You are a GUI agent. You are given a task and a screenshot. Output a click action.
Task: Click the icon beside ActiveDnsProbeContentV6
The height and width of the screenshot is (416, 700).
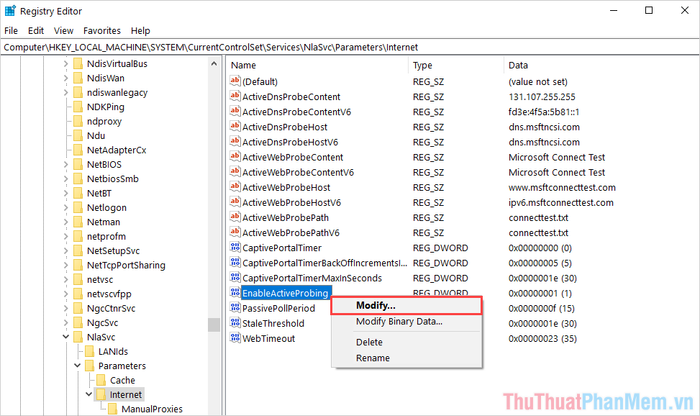[235, 111]
